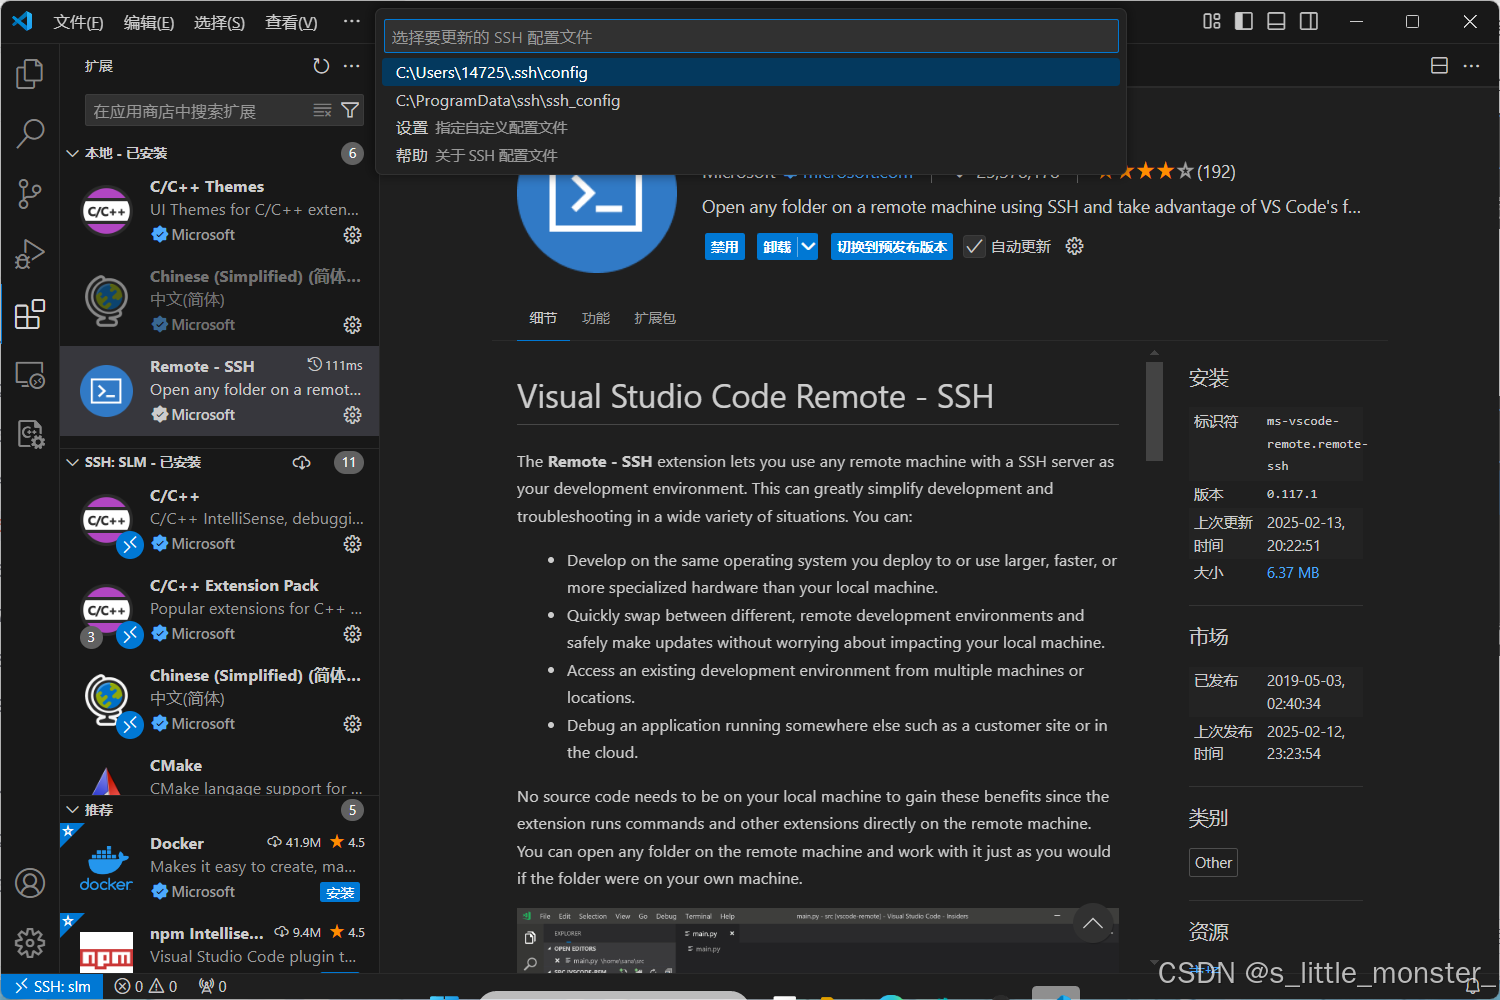Switch to the details tab
Viewport: 1500px width, 1000px height.
coord(543,318)
